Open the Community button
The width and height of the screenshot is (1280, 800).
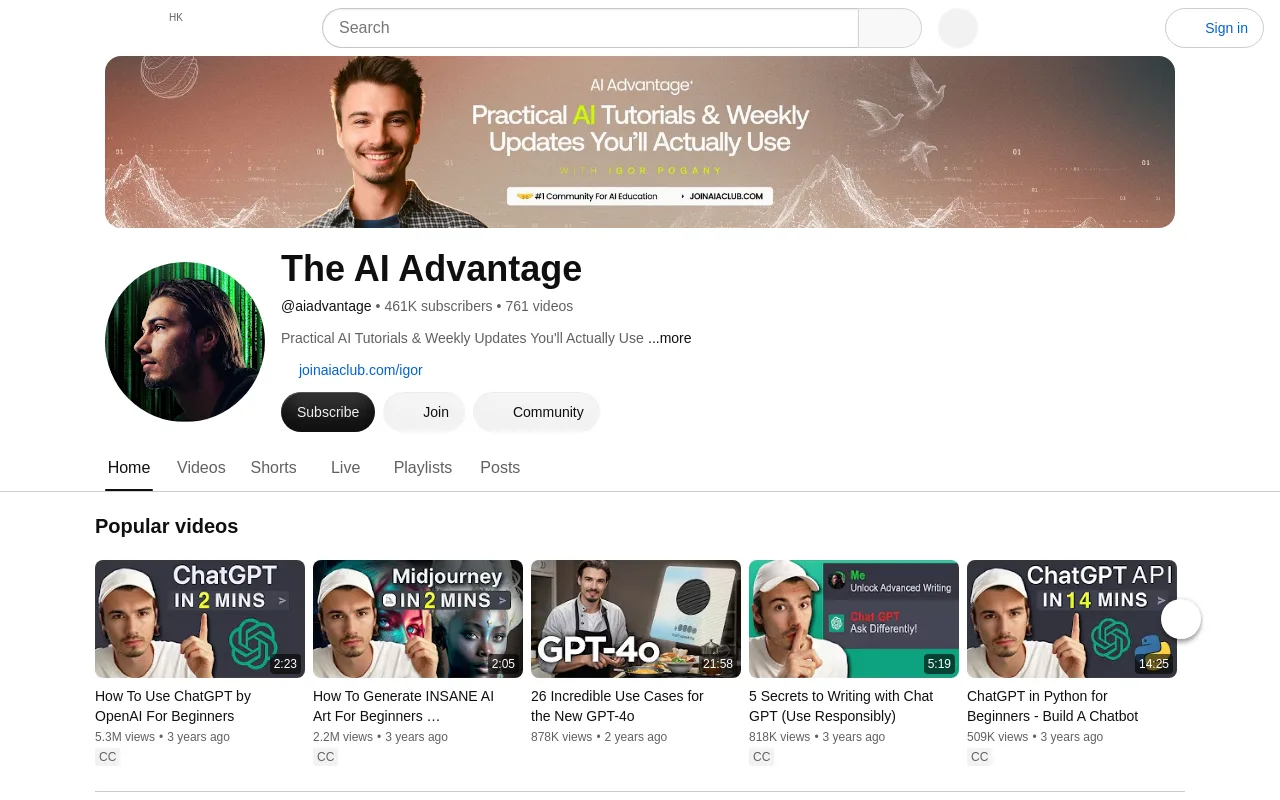click(x=536, y=412)
